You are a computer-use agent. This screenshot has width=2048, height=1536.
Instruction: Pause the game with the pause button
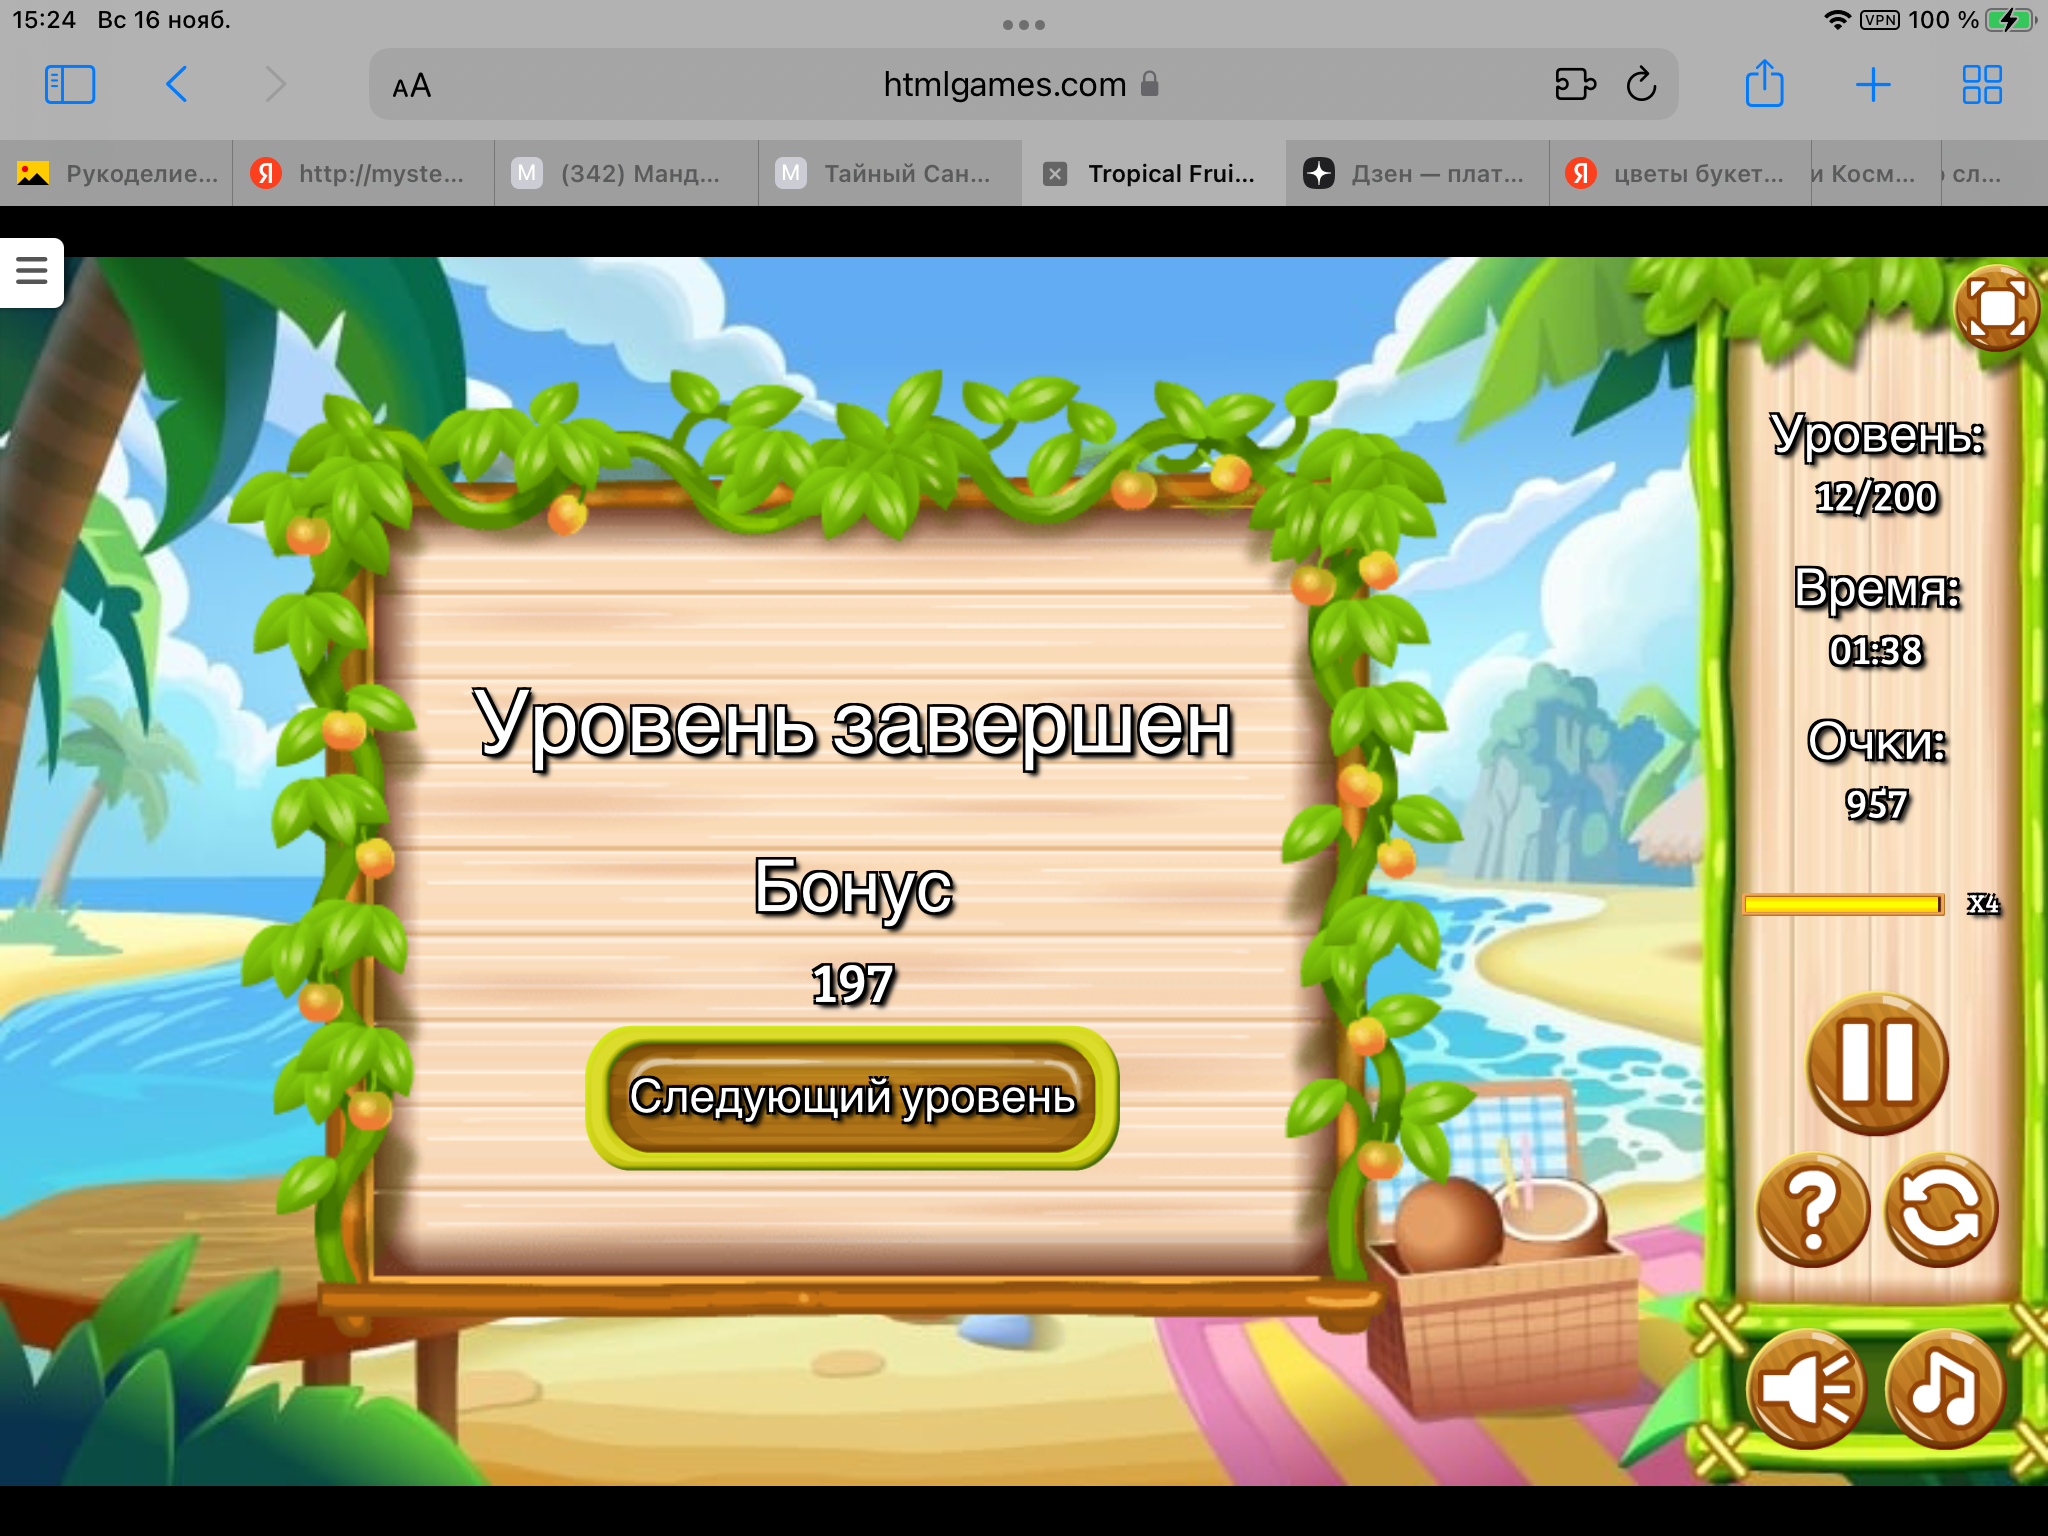coord(1877,1063)
